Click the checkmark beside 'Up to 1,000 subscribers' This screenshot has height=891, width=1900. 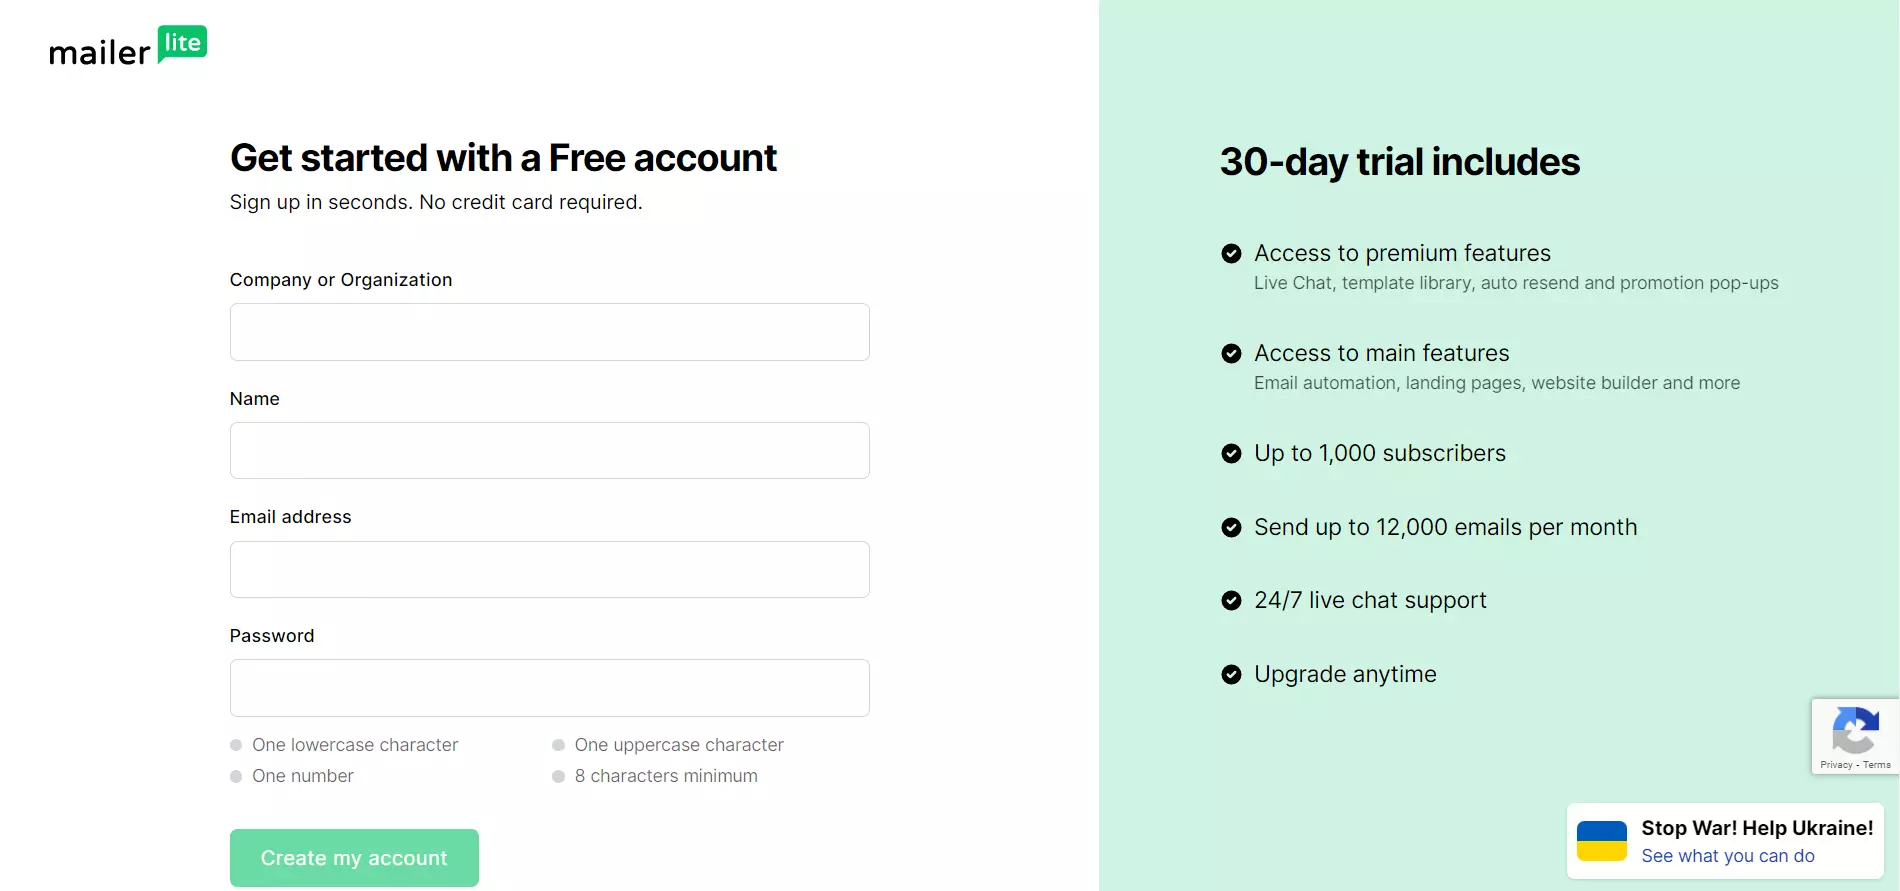click(1230, 453)
